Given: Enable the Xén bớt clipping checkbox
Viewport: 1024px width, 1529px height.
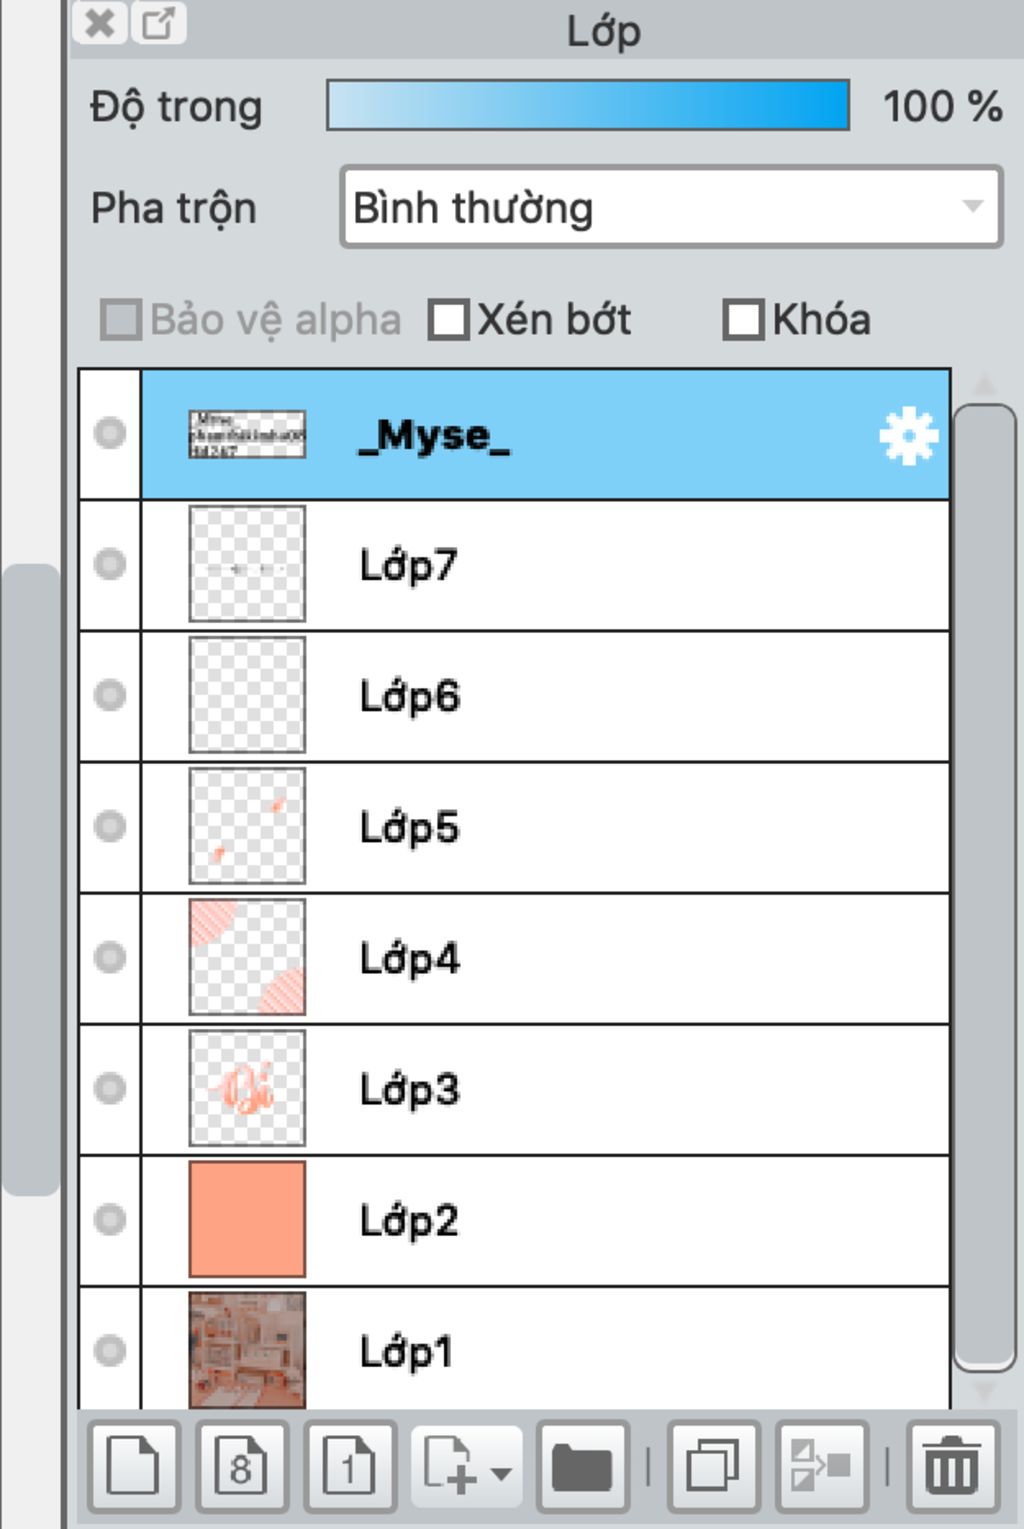Looking at the screenshot, I should [x=448, y=320].
